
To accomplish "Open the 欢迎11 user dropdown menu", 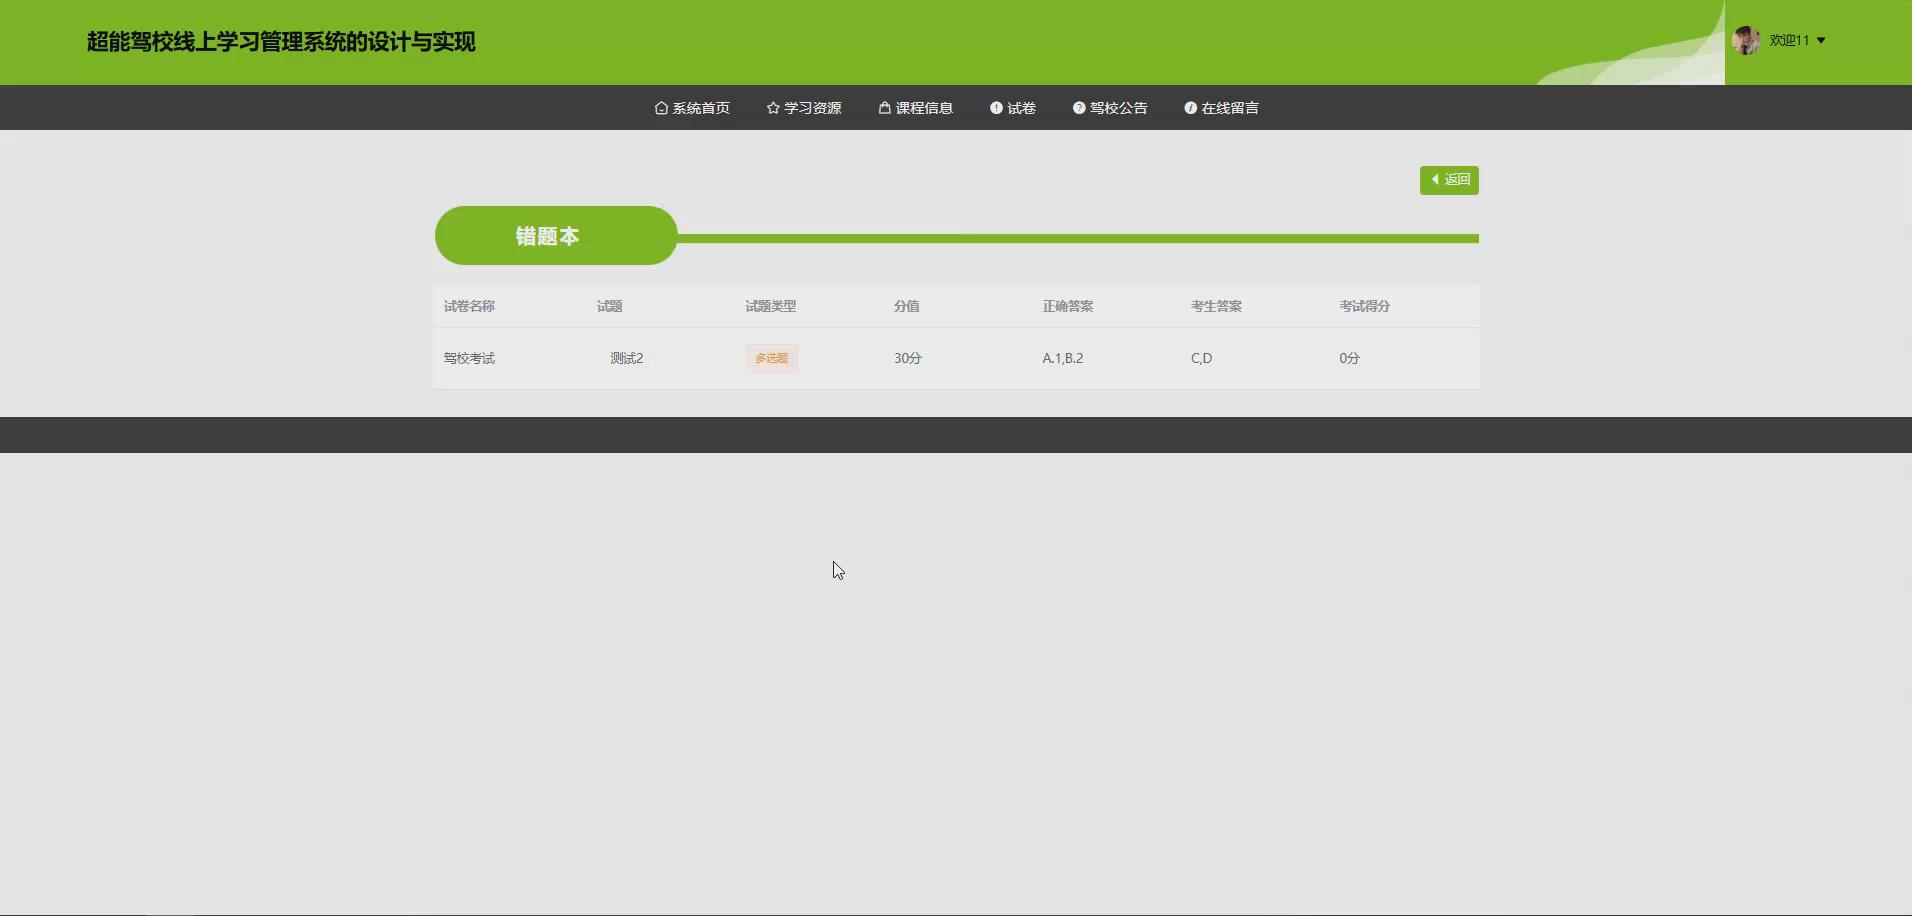I will 1790,40.
